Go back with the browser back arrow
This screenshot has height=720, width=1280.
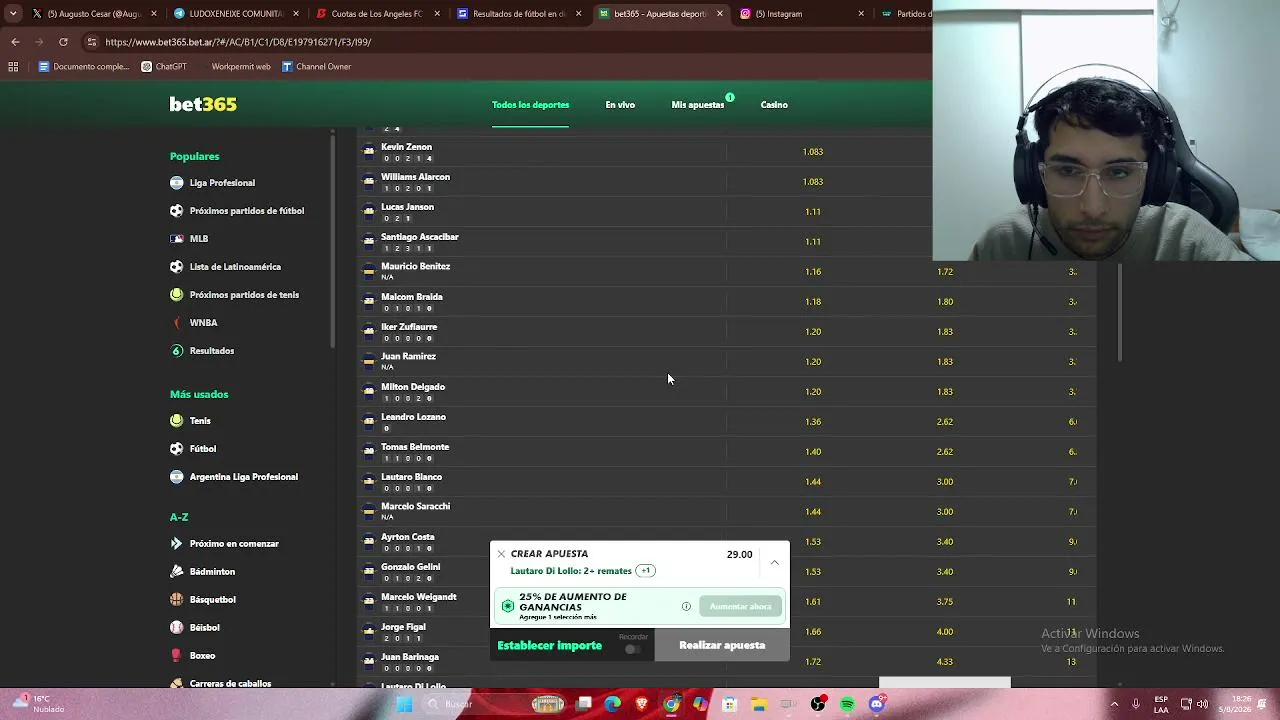[15, 42]
